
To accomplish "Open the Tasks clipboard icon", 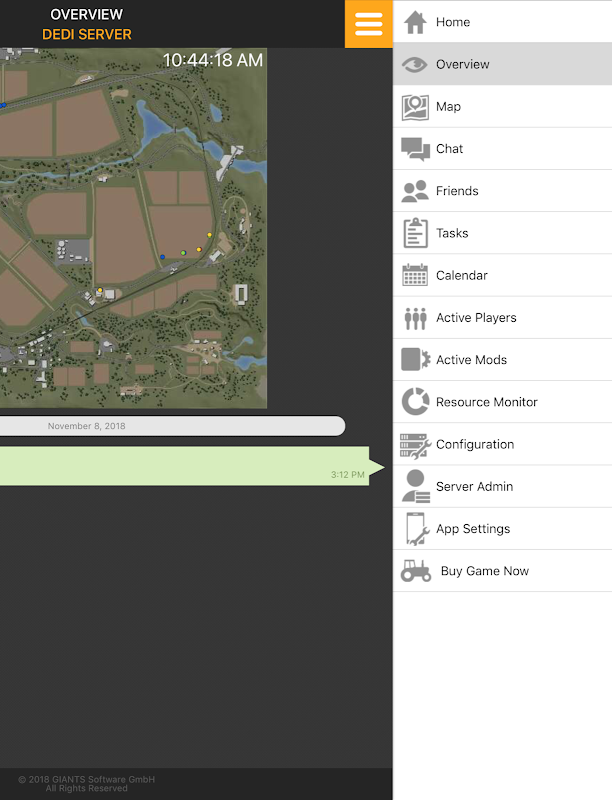I will pos(415,233).
